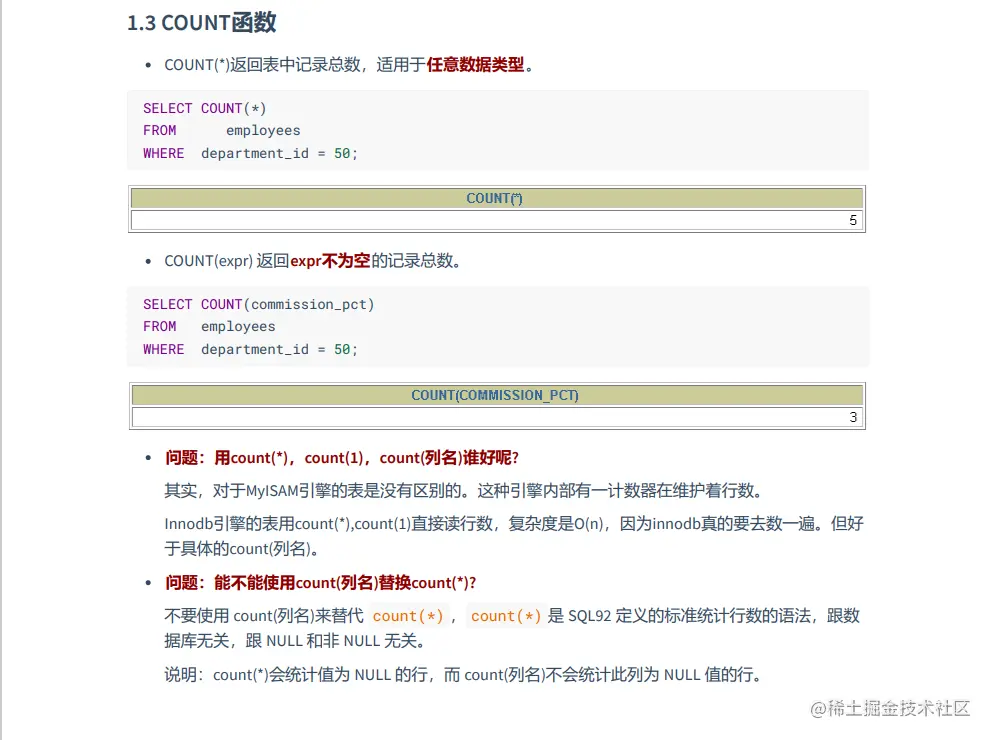Click the "COUNT(COMMISSION_PCT)" table header
This screenshot has height=740, width=992.
(497, 395)
